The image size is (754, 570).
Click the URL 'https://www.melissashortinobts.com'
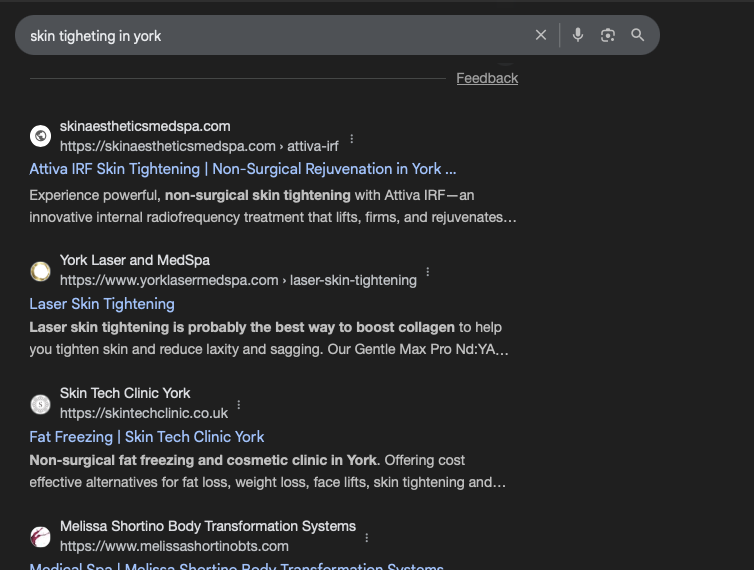174,546
